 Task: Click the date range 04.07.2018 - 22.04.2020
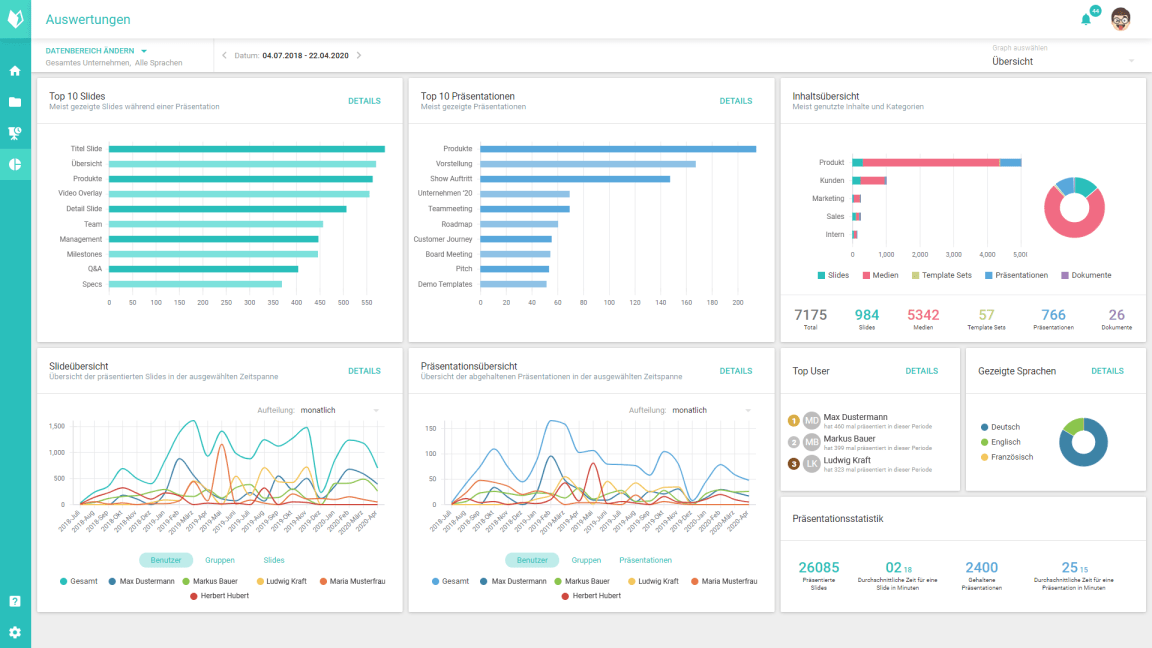pos(306,56)
